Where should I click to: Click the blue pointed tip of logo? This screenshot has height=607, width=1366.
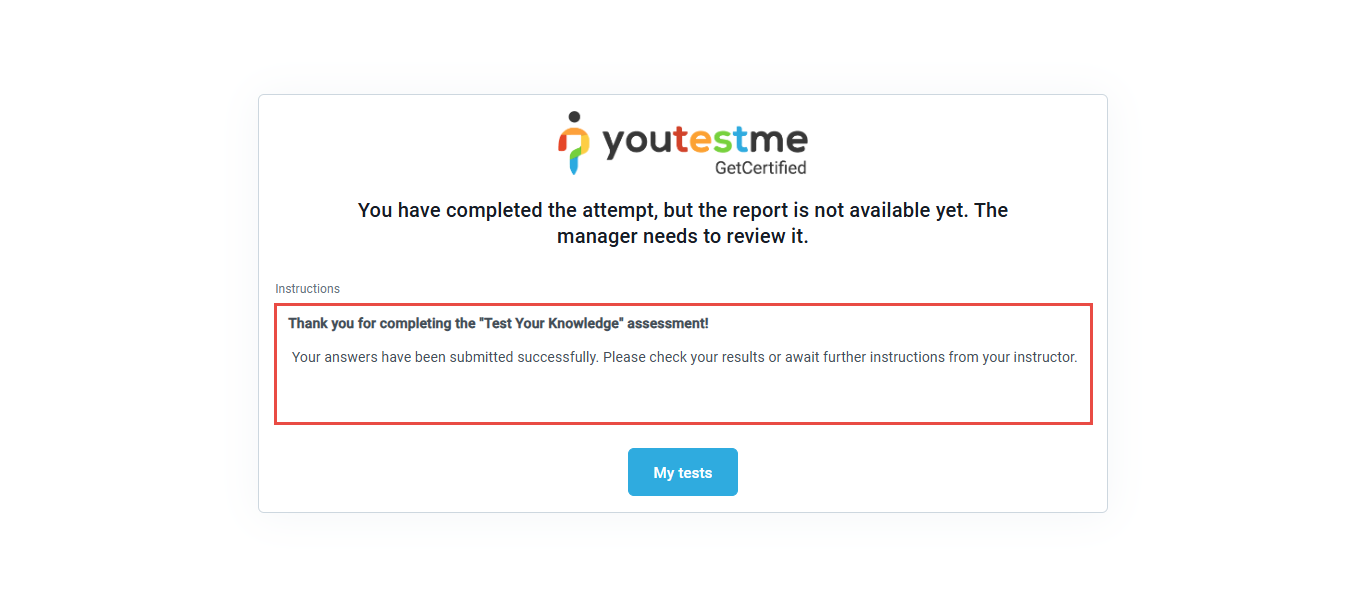574,166
